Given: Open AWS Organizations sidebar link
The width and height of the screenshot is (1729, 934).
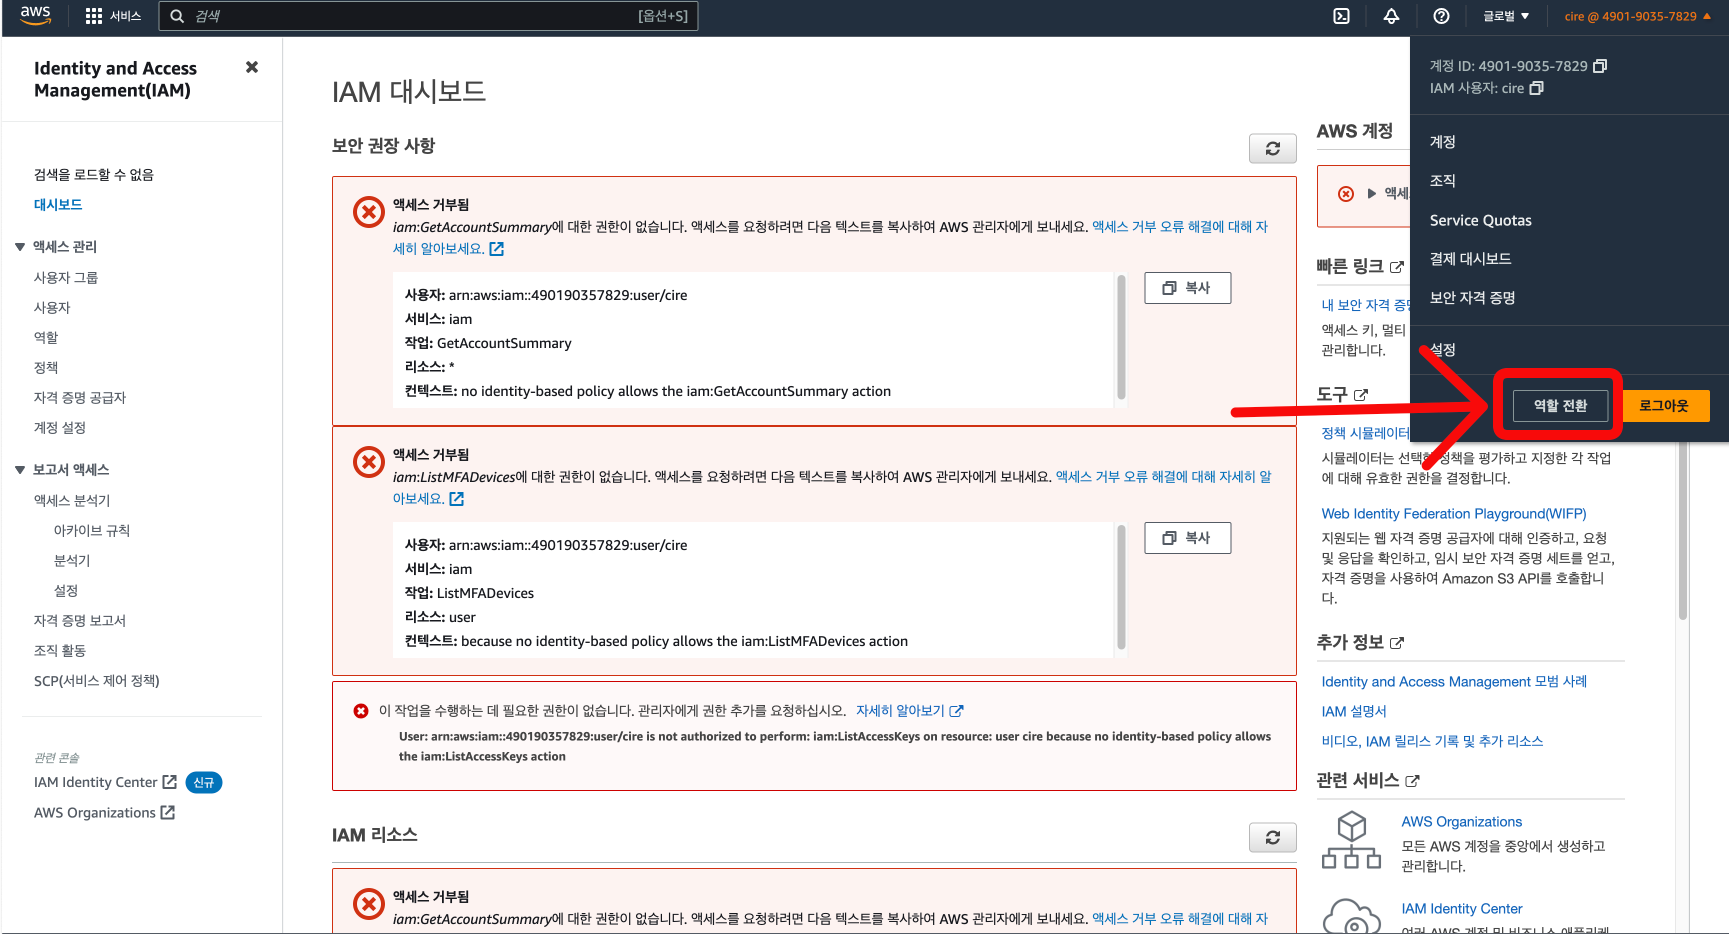Looking at the screenshot, I should point(104,812).
